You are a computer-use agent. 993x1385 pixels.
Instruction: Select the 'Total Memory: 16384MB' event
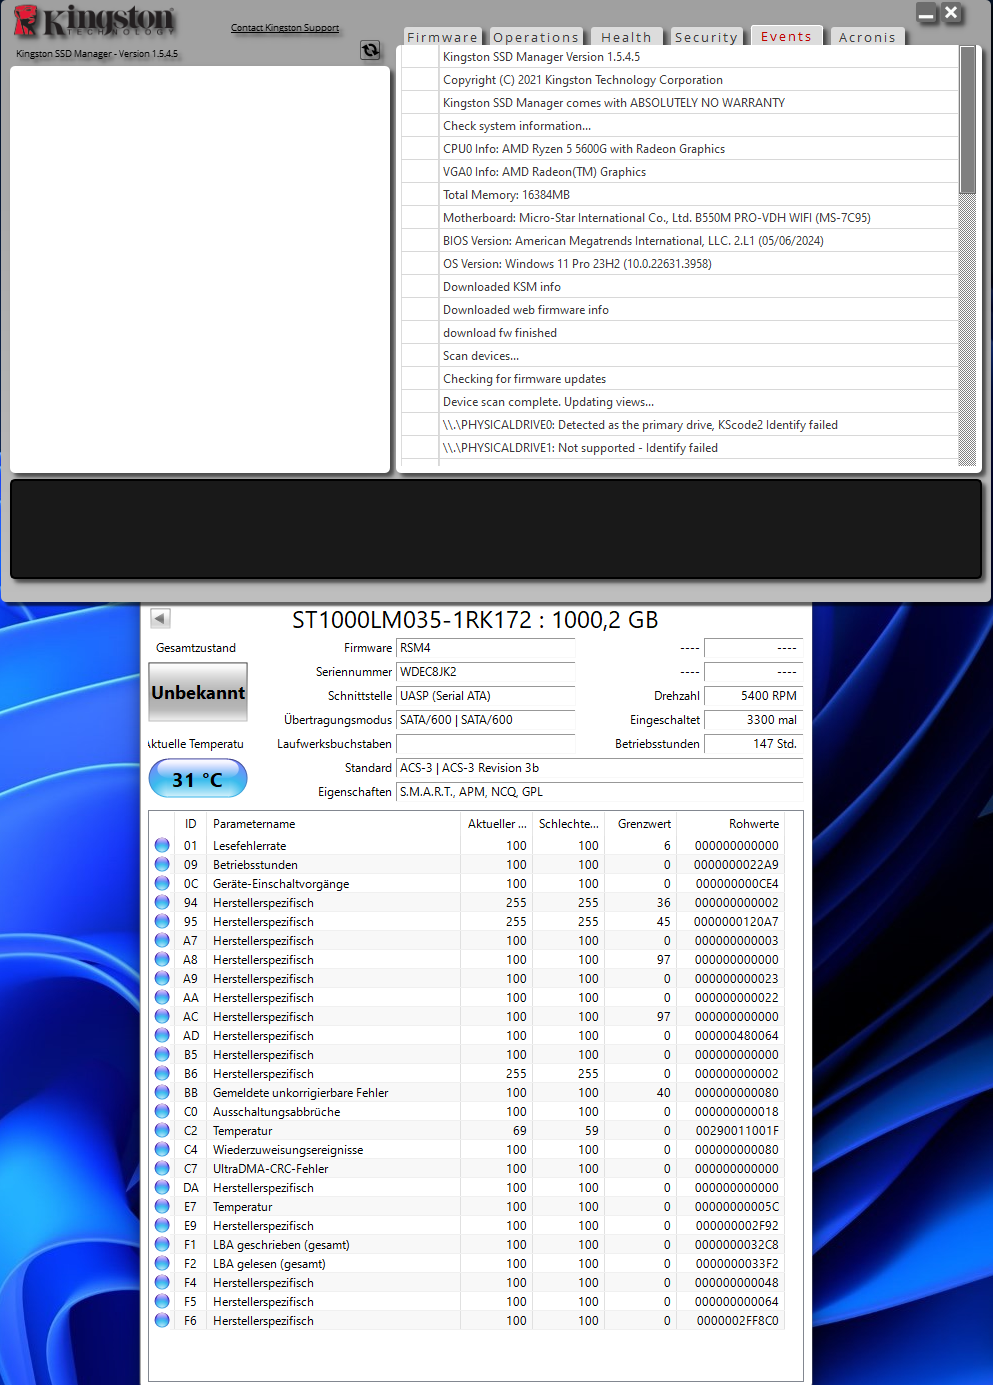[680, 195]
